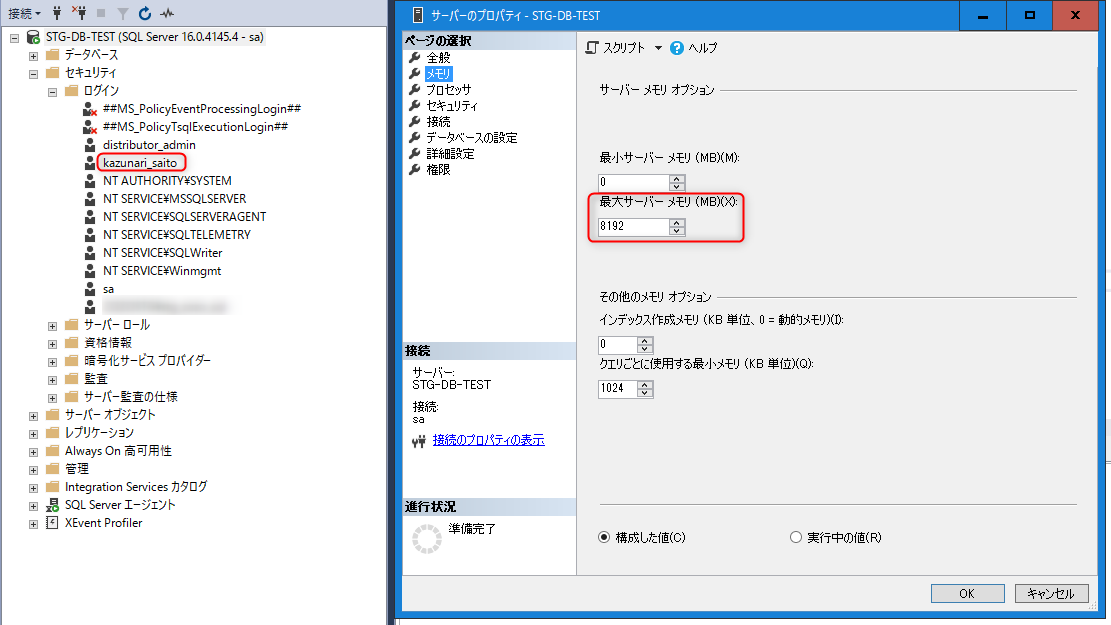Select the 実行中の値 radio button

[x=796, y=537]
